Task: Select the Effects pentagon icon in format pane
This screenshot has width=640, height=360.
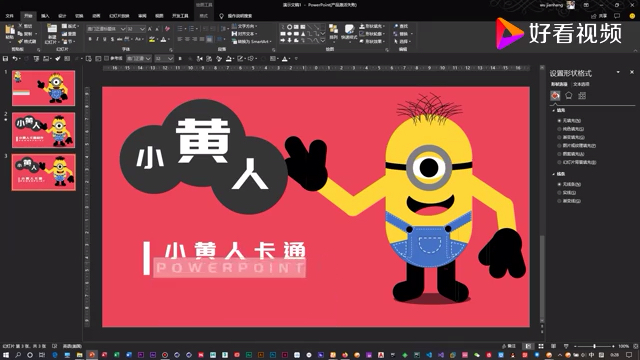Action: coord(569,96)
